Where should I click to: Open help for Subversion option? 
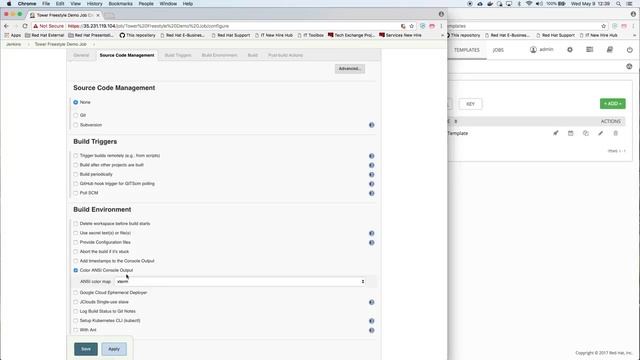click(x=371, y=125)
